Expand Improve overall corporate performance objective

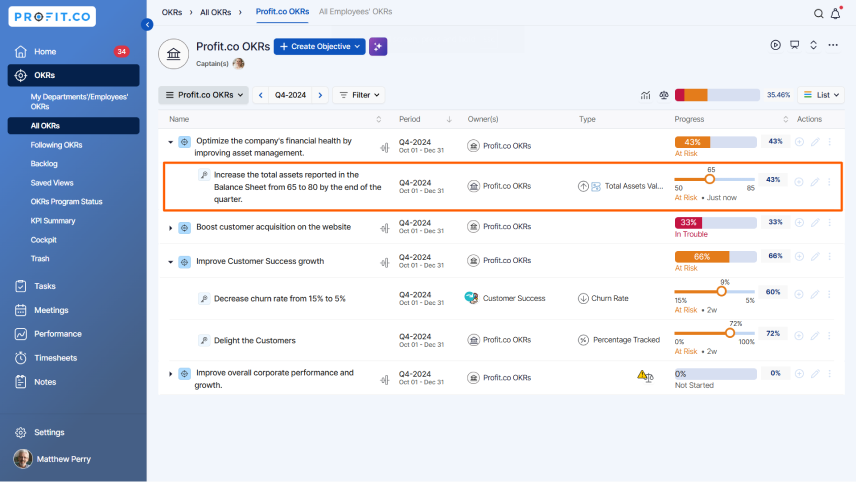[170, 374]
